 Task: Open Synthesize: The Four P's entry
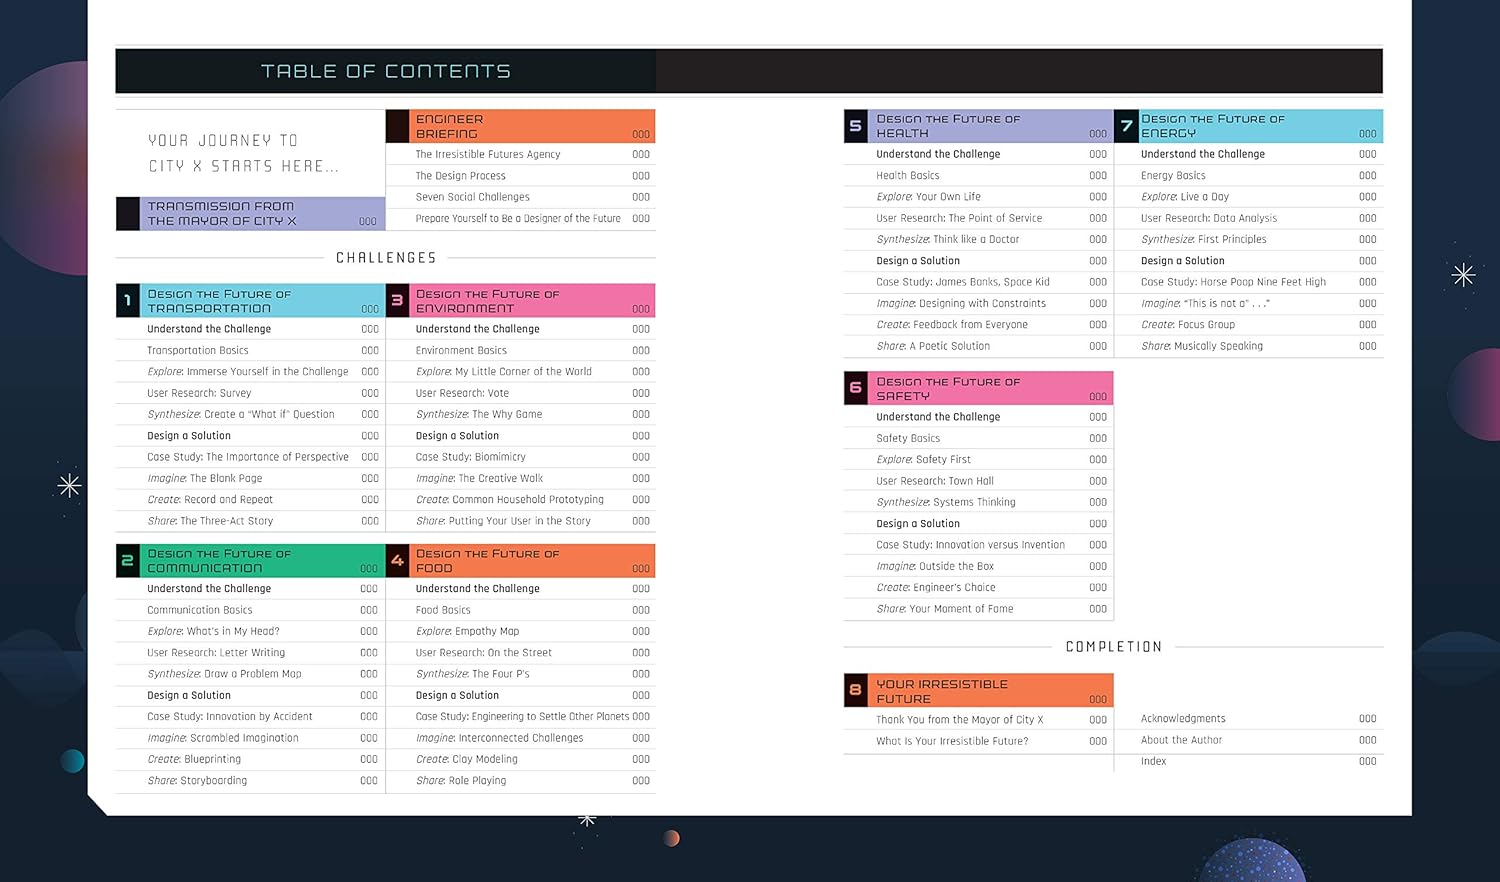tap(473, 674)
